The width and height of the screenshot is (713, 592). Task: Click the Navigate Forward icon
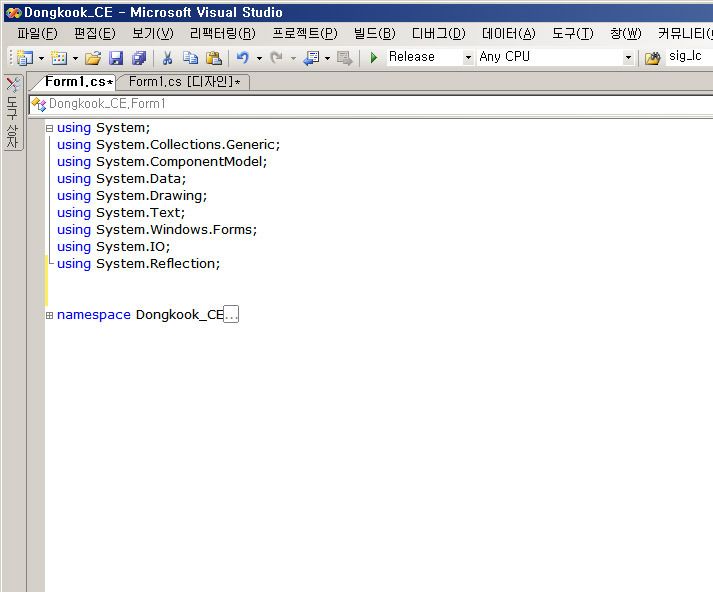tap(345, 58)
